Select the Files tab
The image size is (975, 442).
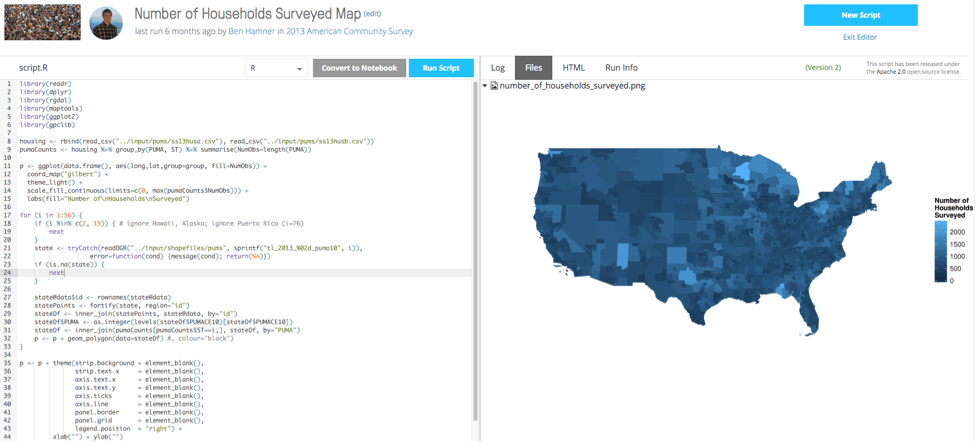coord(533,68)
